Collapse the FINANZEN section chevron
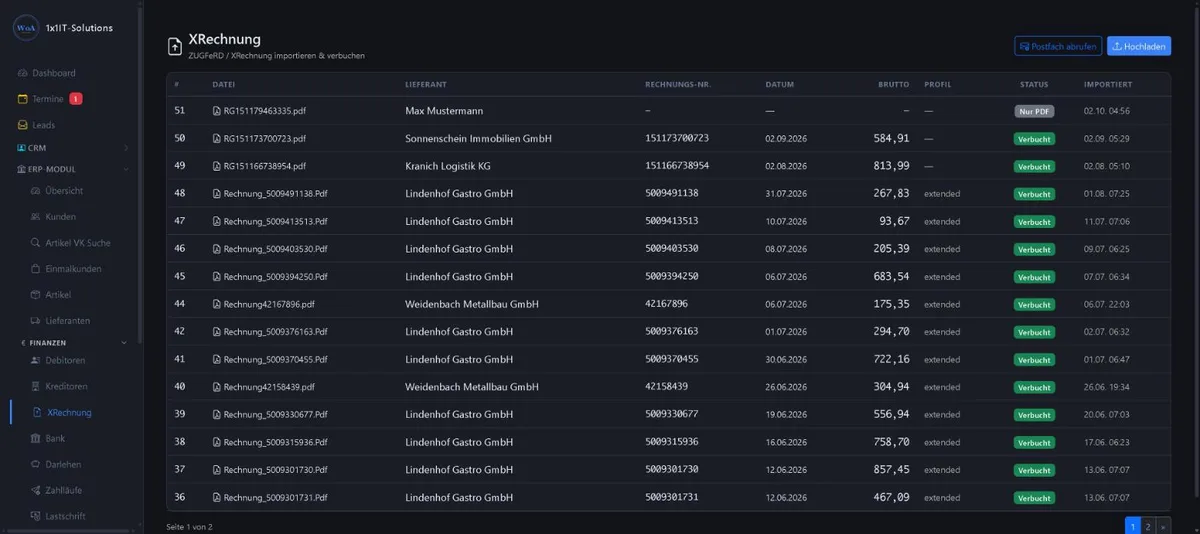The width and height of the screenshot is (1200, 534). (124, 342)
